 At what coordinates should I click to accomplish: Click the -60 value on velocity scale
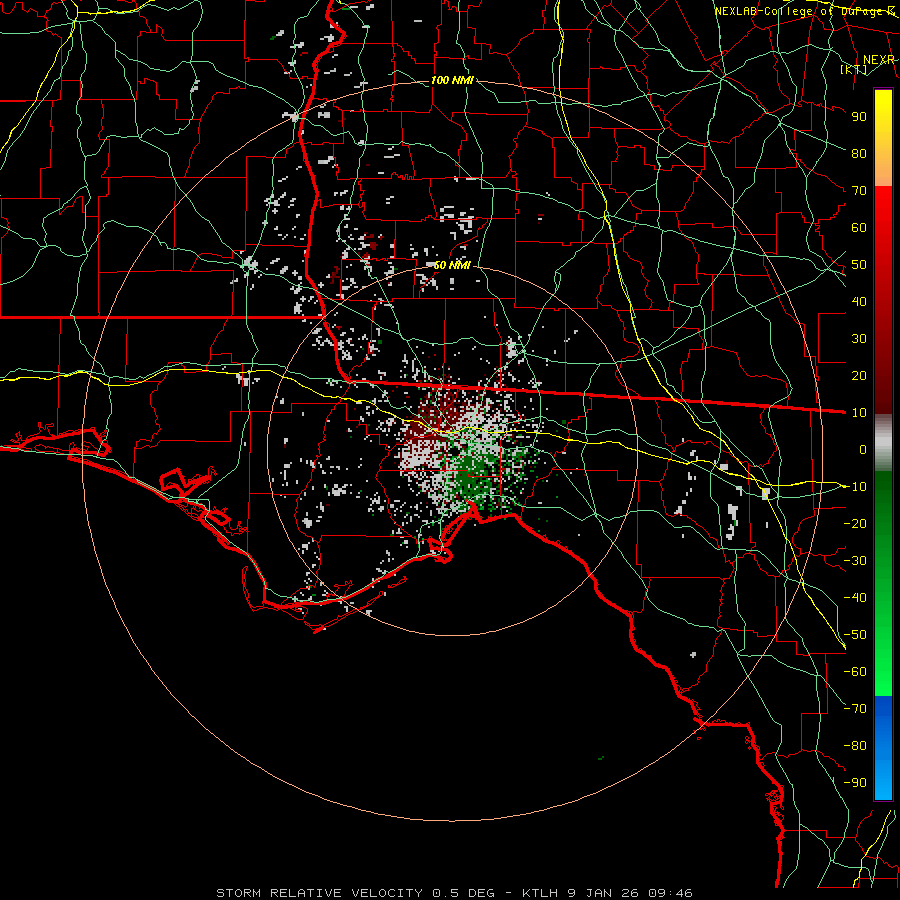click(855, 672)
